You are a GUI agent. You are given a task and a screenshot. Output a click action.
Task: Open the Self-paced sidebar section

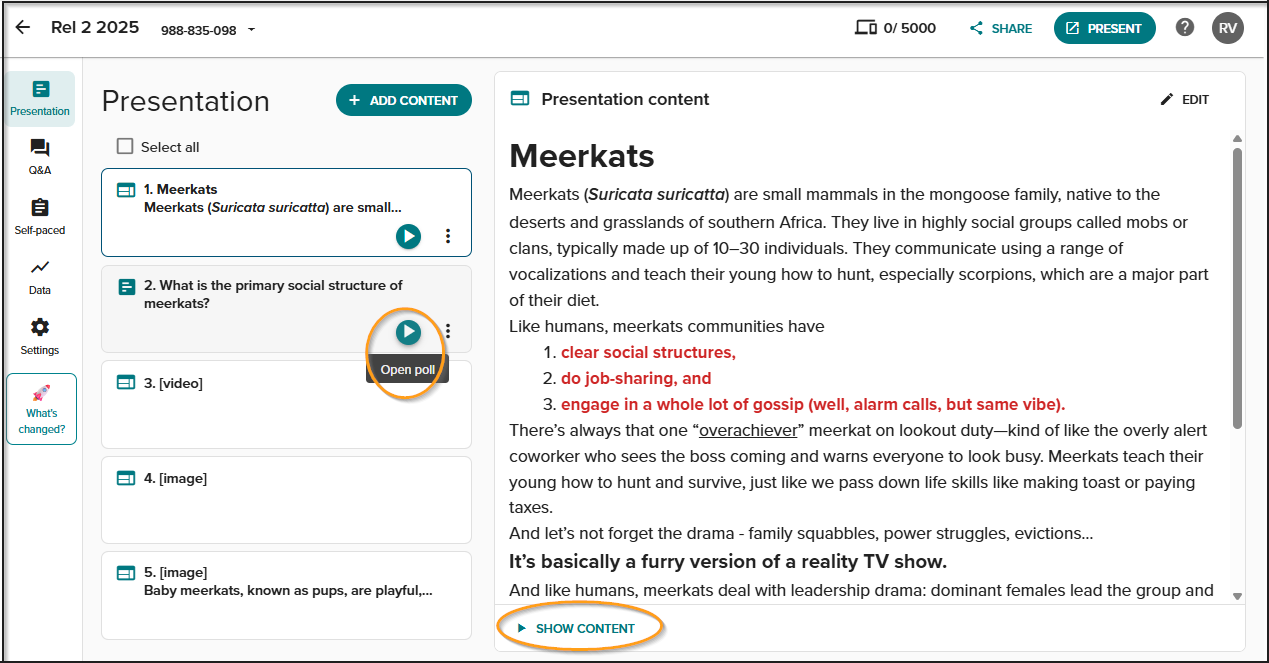click(40, 217)
